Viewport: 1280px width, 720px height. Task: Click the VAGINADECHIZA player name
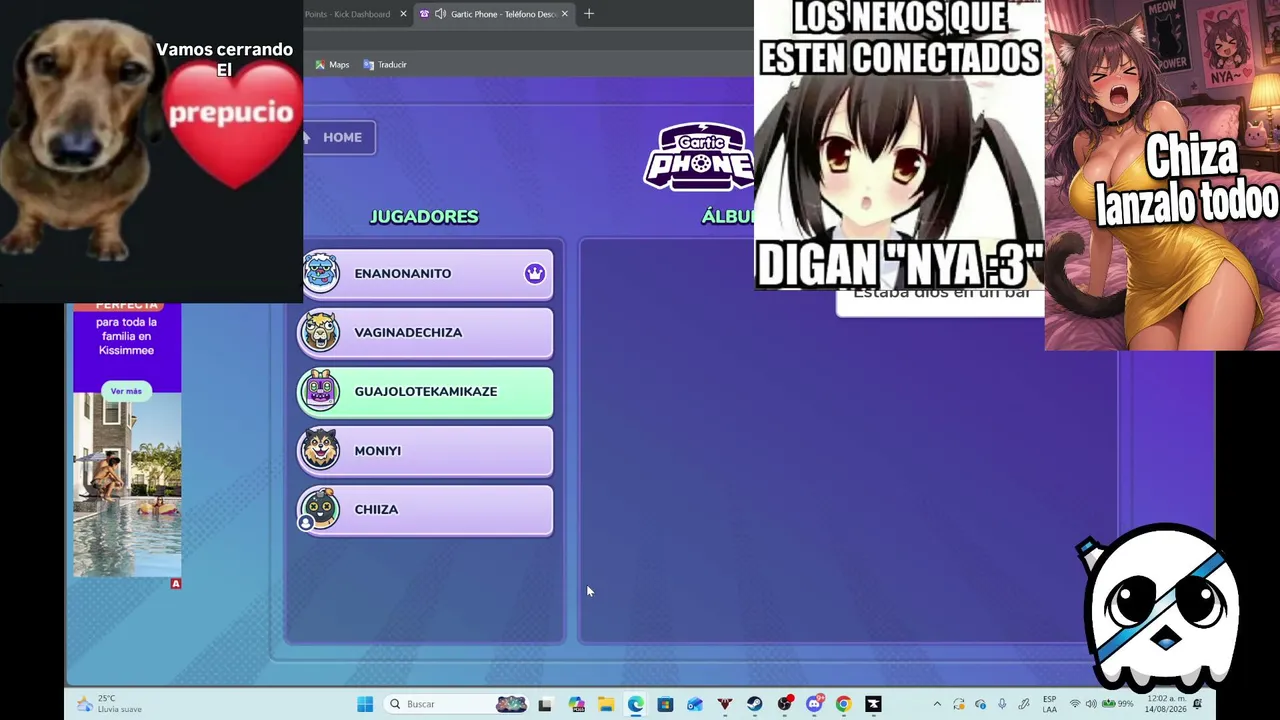point(408,333)
